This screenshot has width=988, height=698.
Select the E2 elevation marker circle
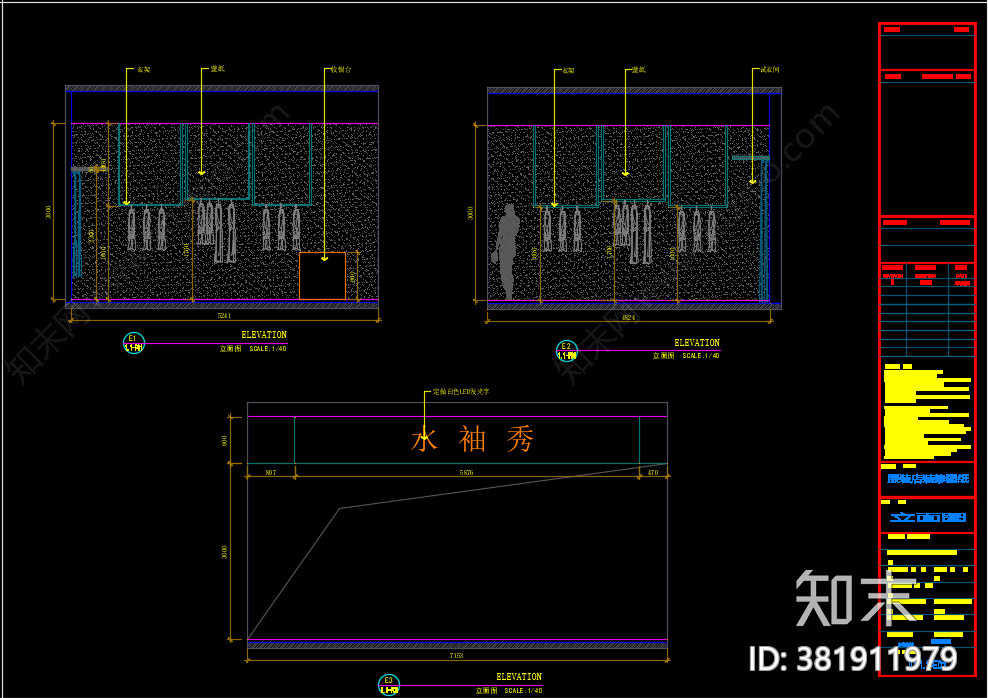coord(566,351)
